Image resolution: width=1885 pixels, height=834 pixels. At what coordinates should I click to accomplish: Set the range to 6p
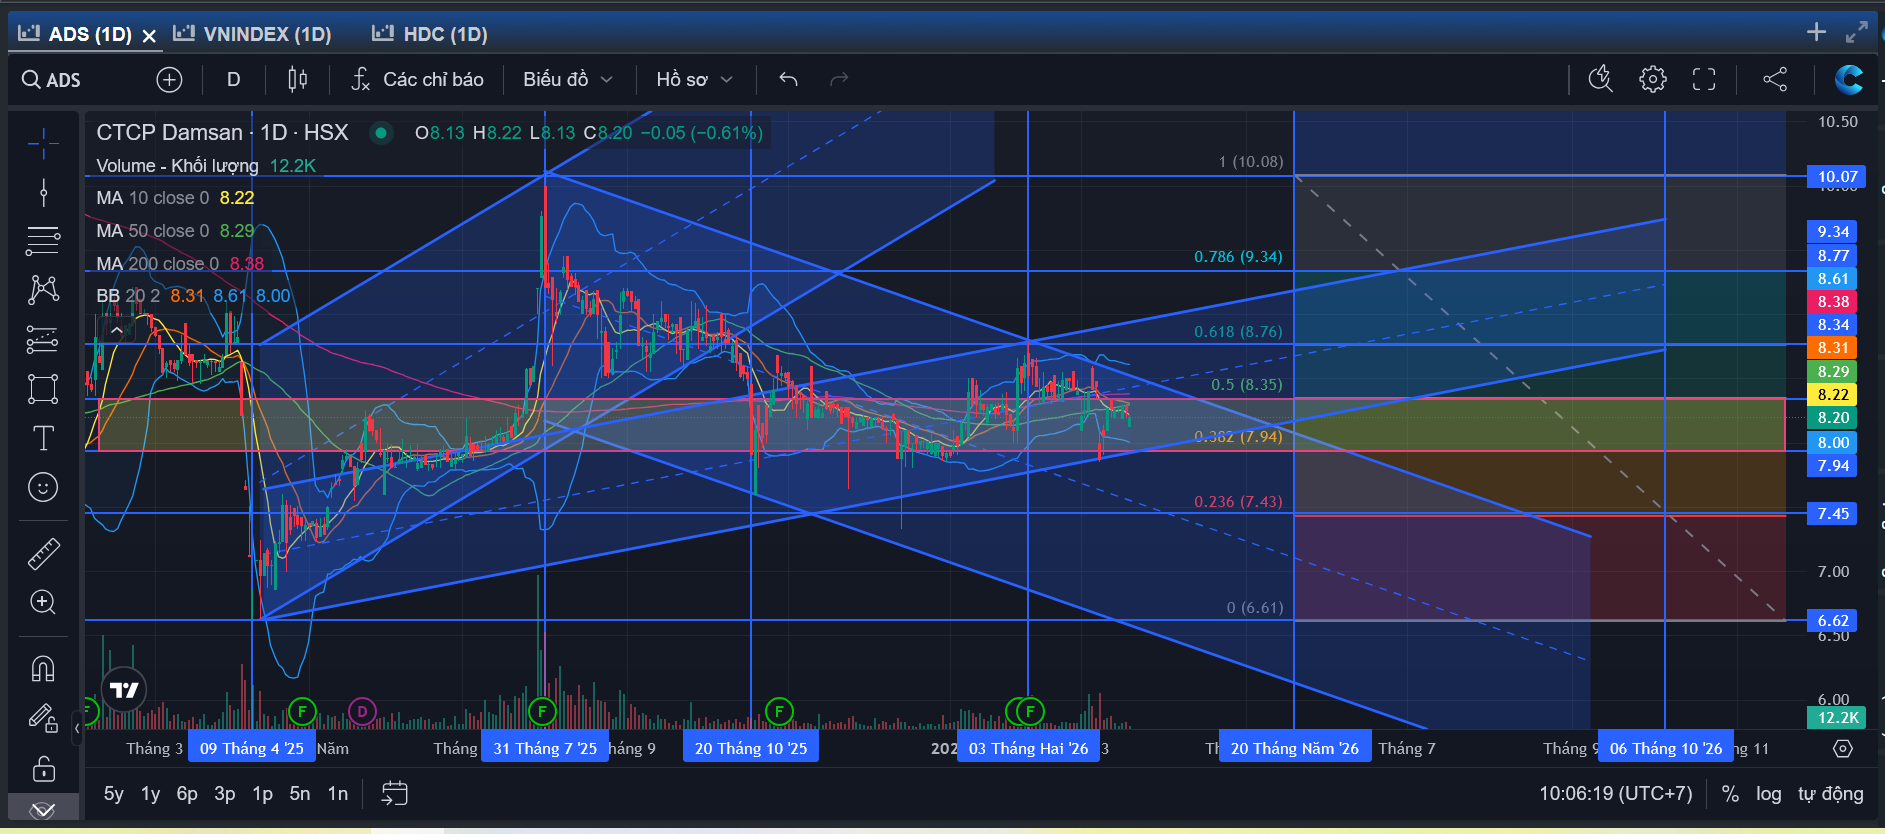187,794
